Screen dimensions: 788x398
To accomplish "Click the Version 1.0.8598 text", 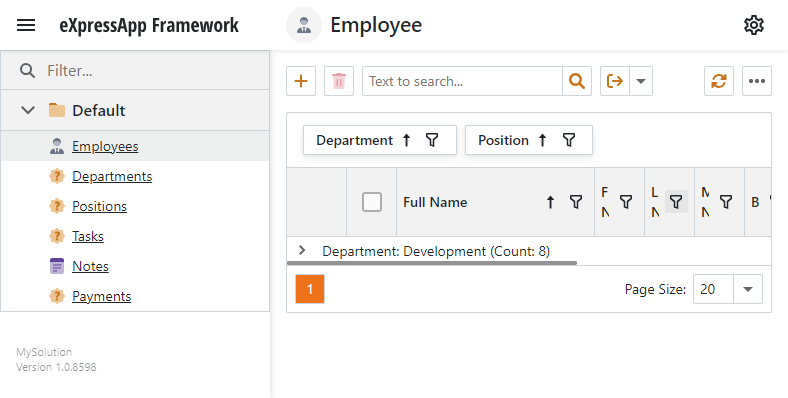I will 56,367.
